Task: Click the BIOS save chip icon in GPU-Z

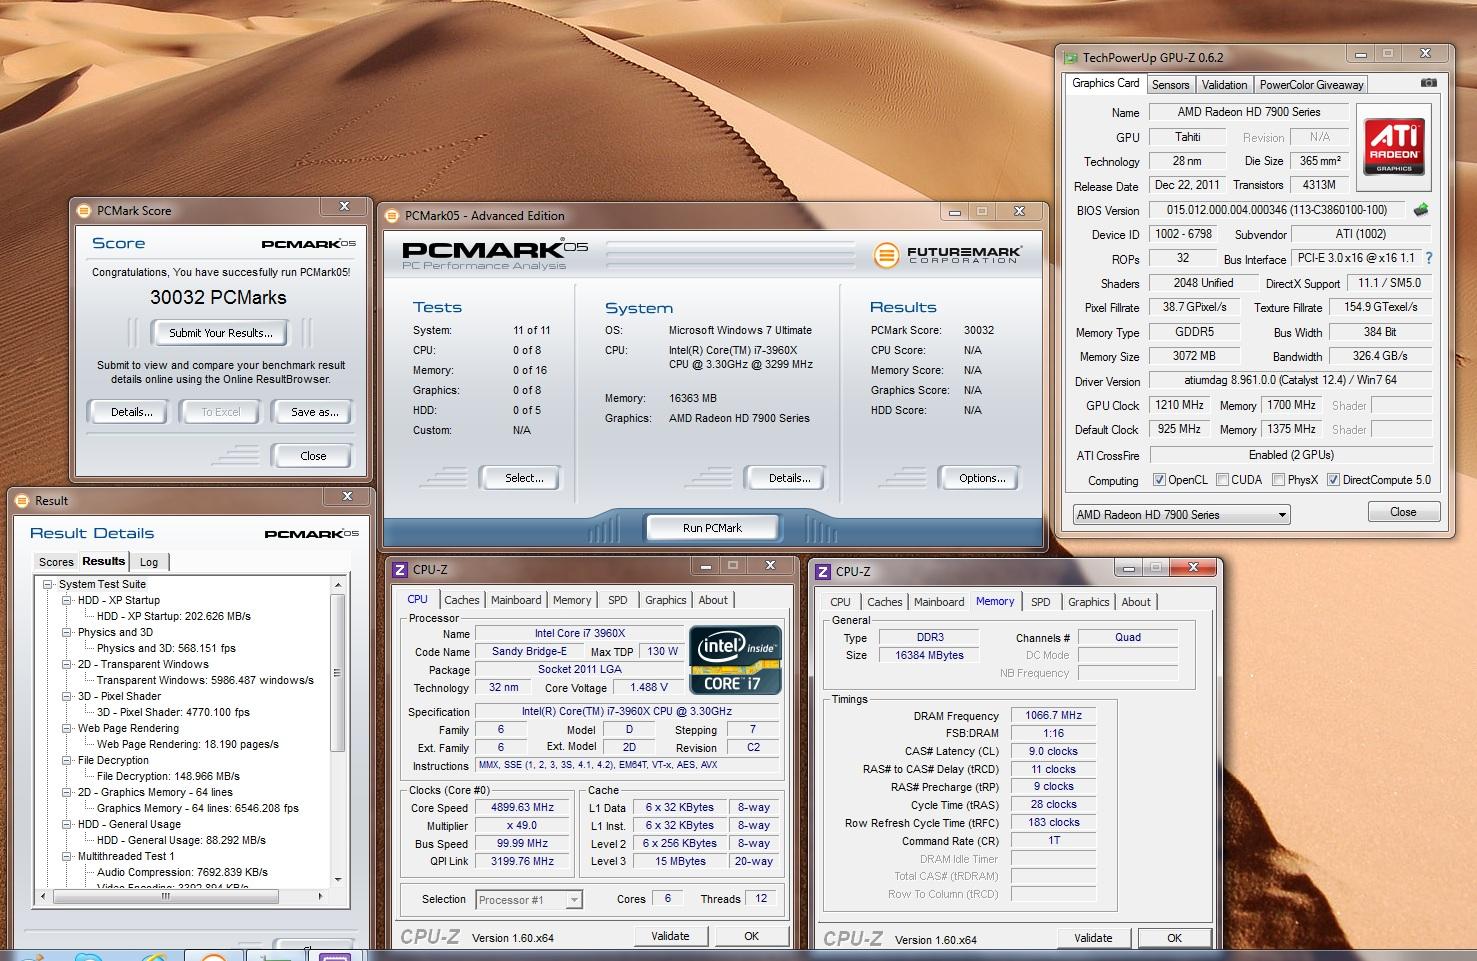Action: [x=1421, y=210]
